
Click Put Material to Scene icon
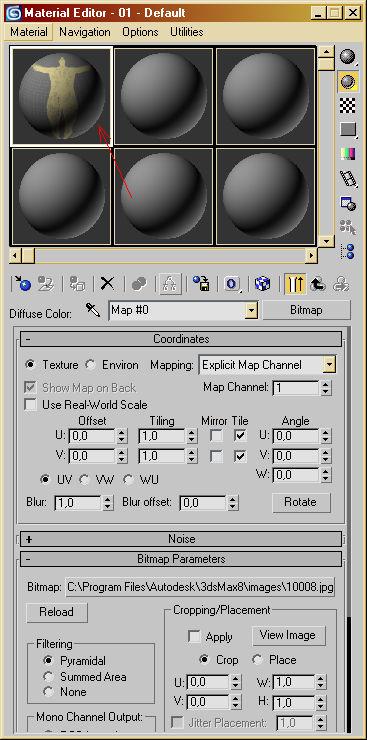(x=46, y=284)
